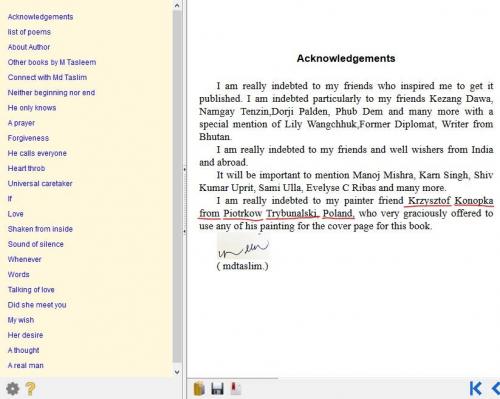This screenshot has width=500, height=399.
Task: Click the contents panel scroll up arrow
Action: coord(177,5)
